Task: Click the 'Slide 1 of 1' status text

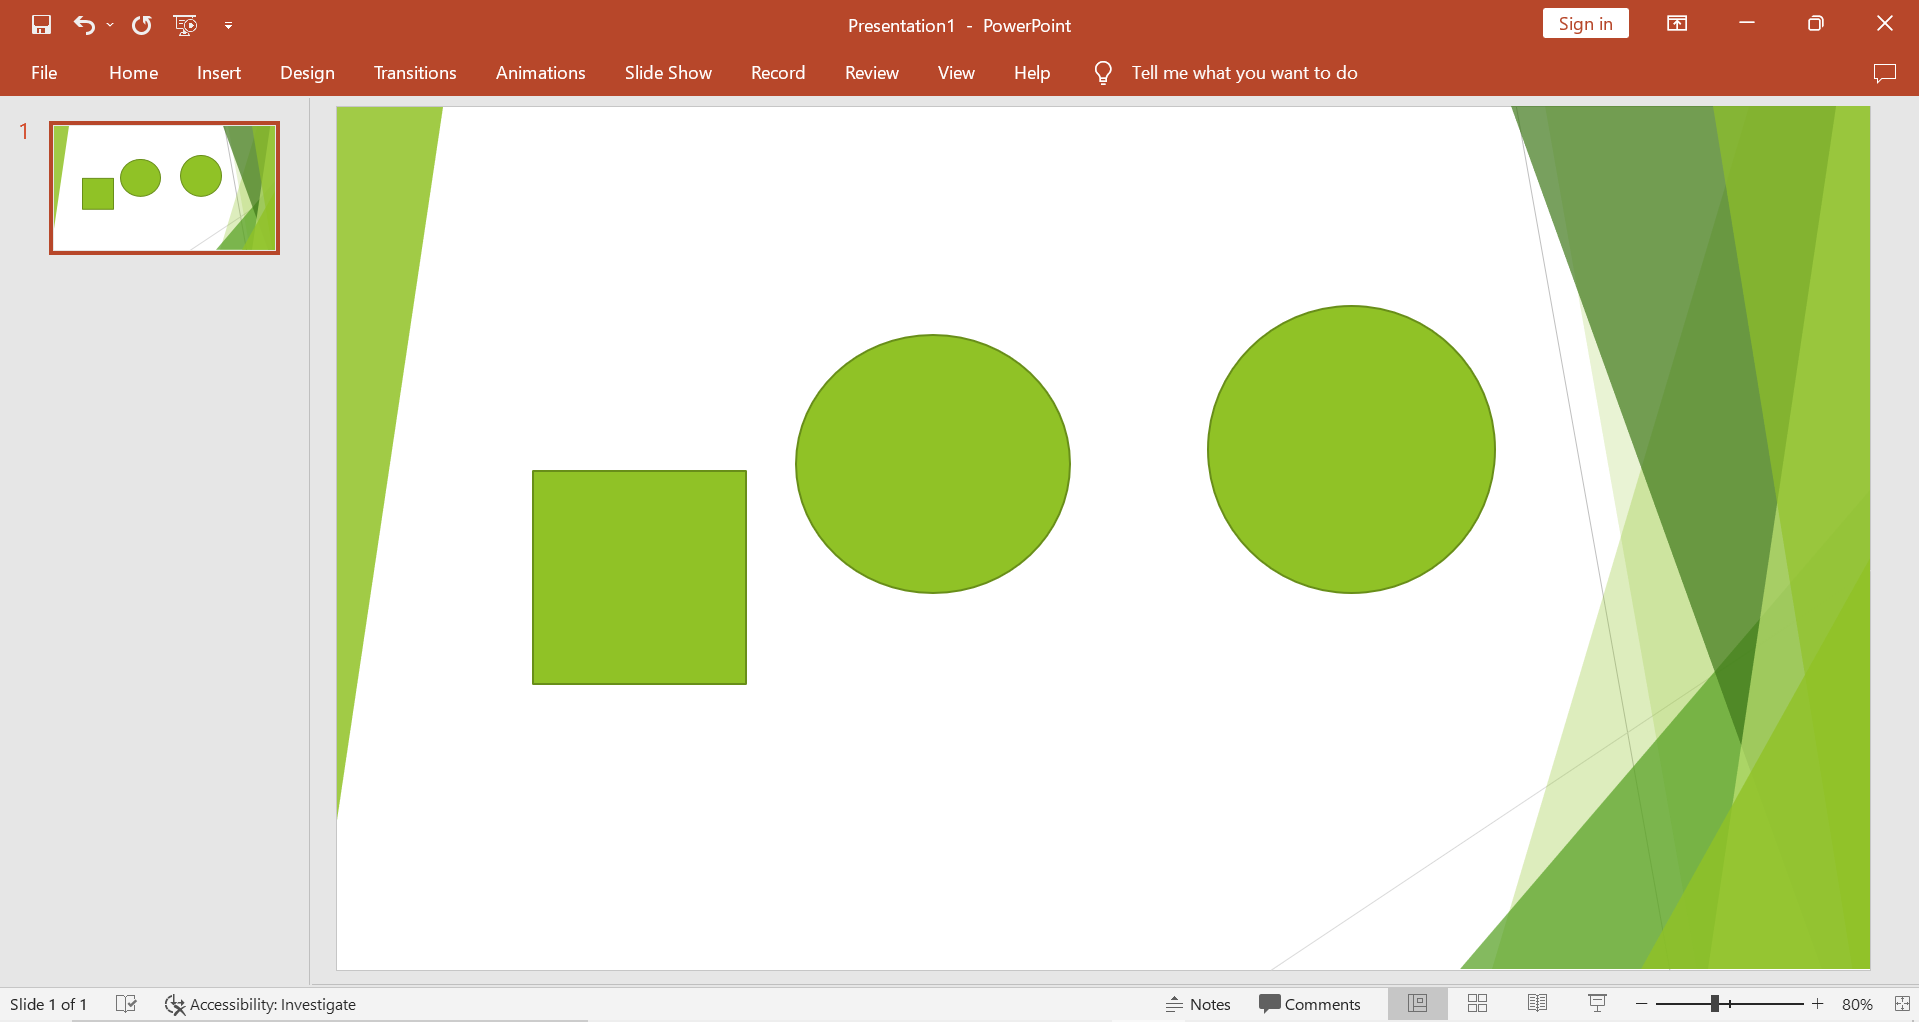Action: click(48, 1004)
